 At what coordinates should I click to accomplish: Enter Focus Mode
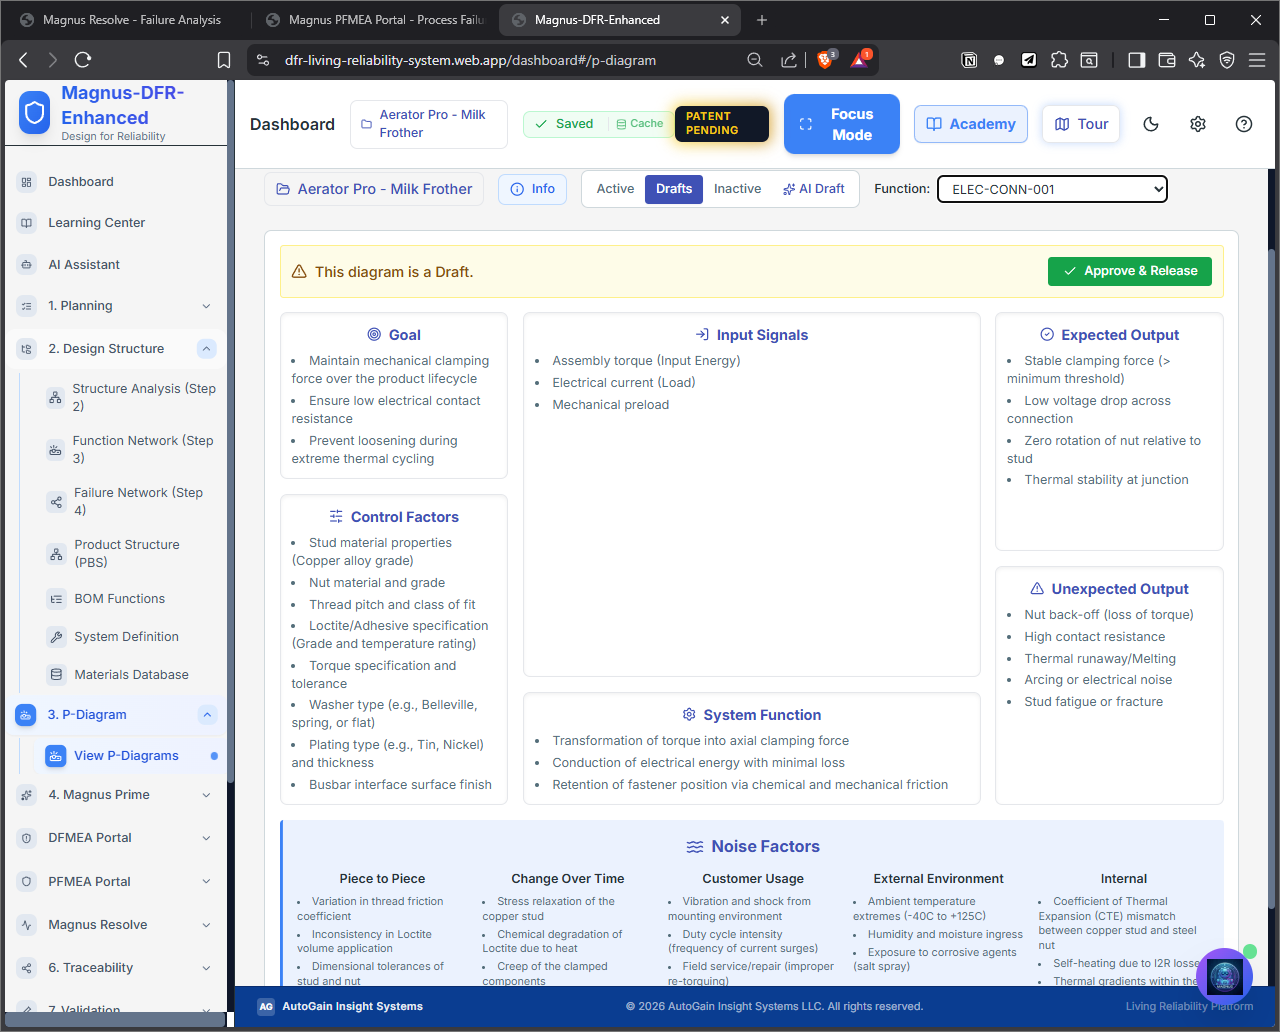(842, 124)
